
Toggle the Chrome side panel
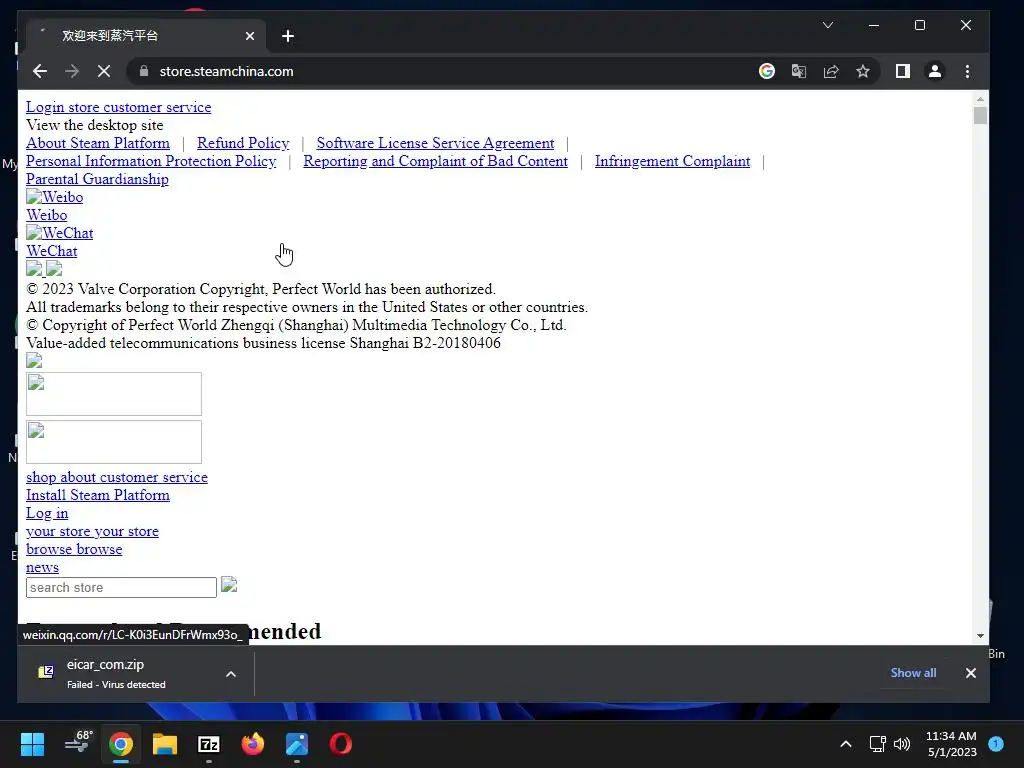click(903, 71)
